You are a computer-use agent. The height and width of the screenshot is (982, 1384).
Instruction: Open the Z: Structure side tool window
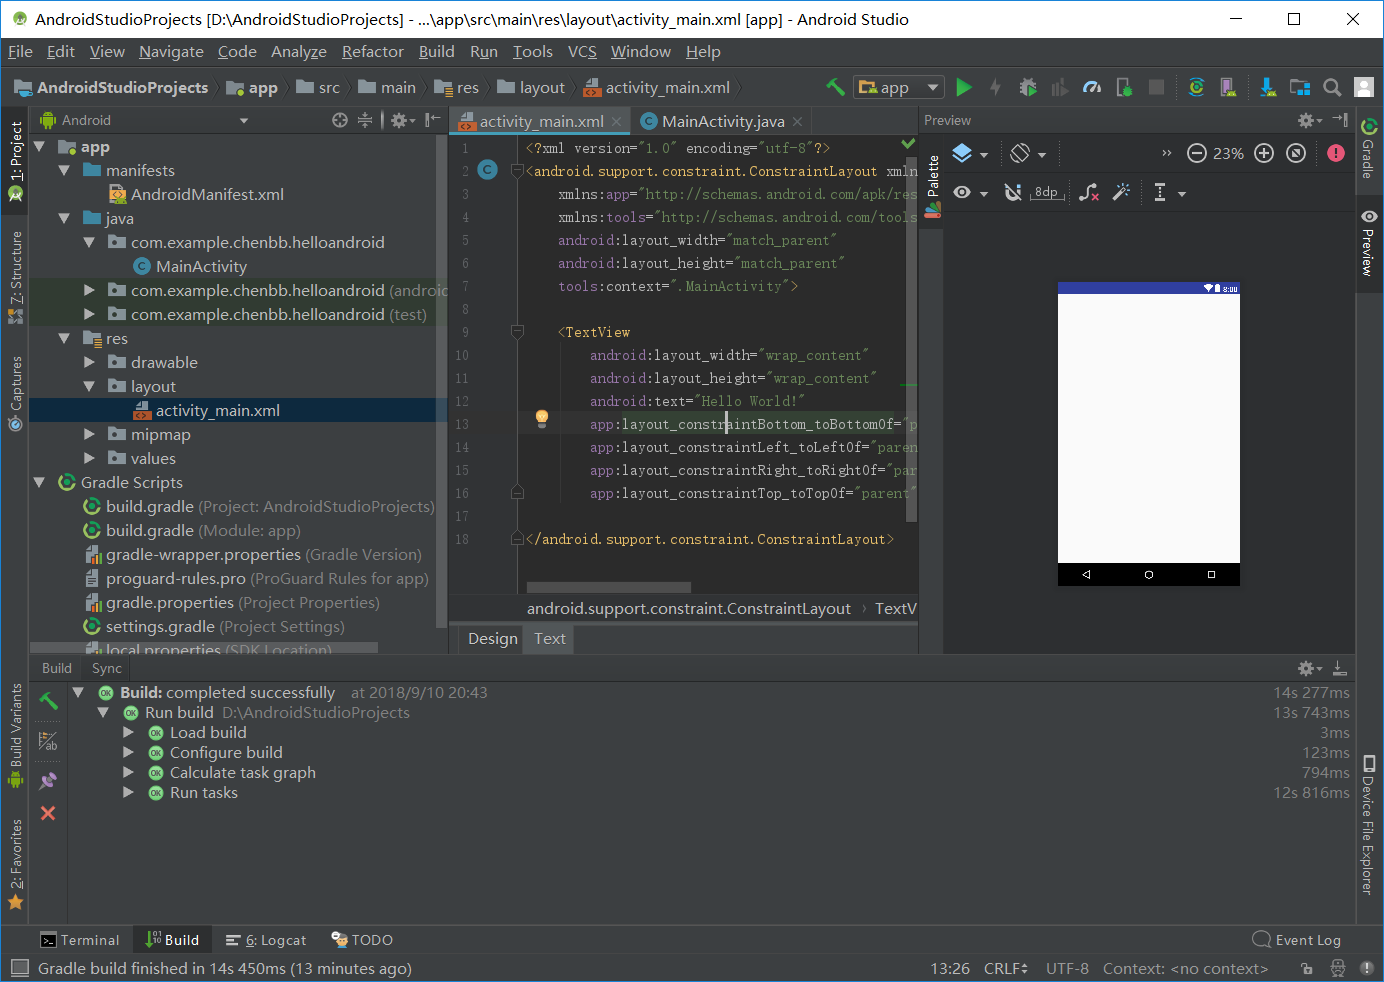coord(15,277)
